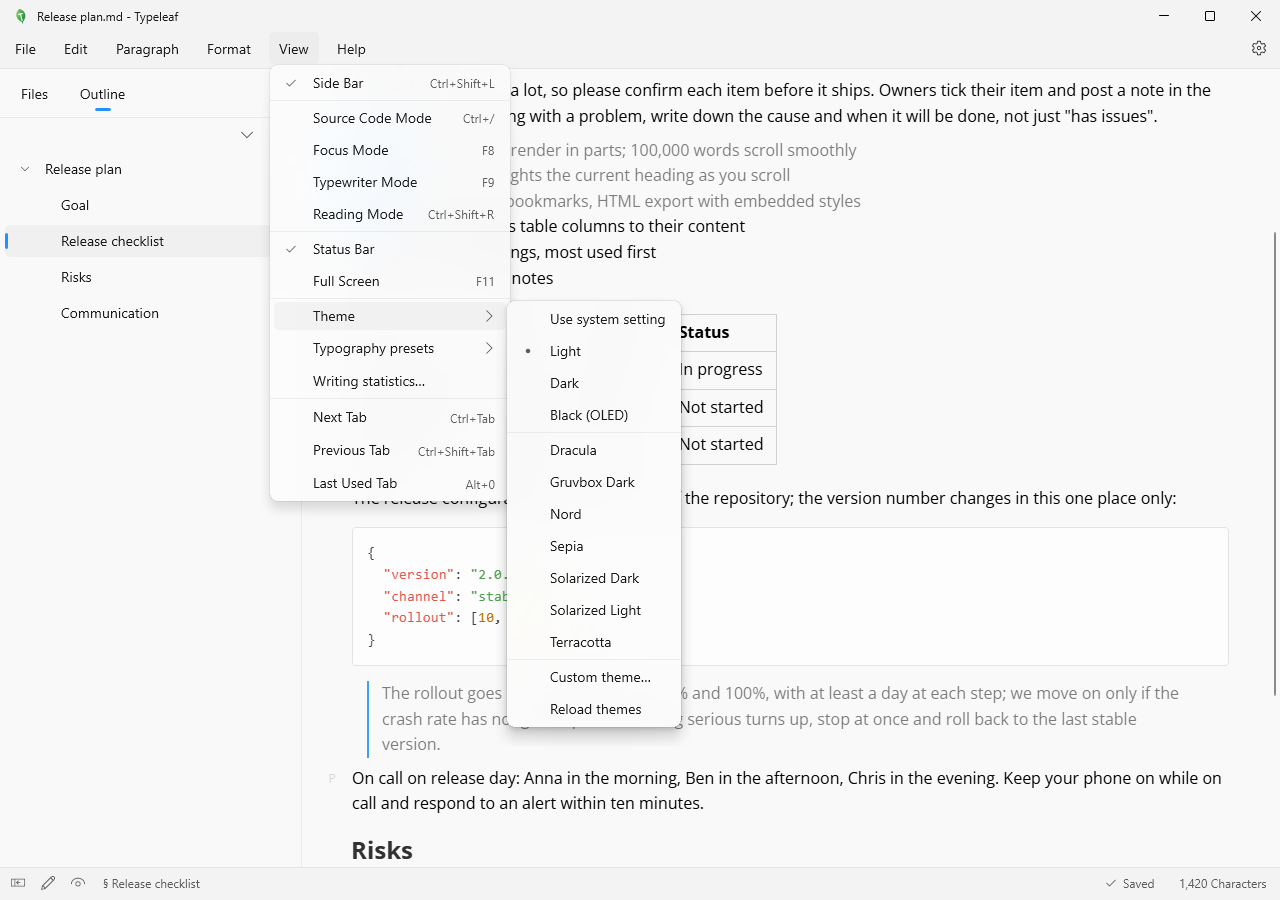
Task: Collapse the sidebar using the status bar icon
Action: [x=18, y=883]
